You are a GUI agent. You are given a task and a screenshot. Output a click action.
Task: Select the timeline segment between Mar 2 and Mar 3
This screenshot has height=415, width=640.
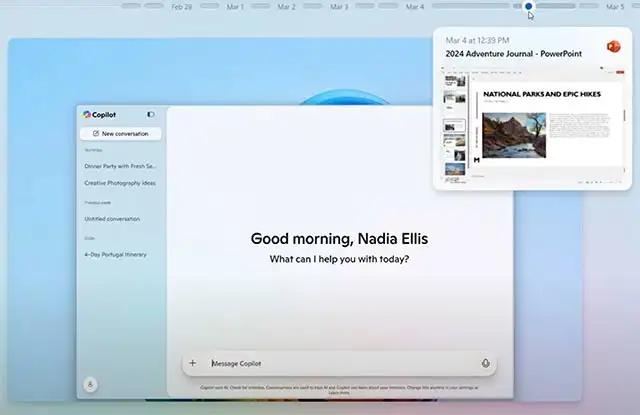point(313,6)
